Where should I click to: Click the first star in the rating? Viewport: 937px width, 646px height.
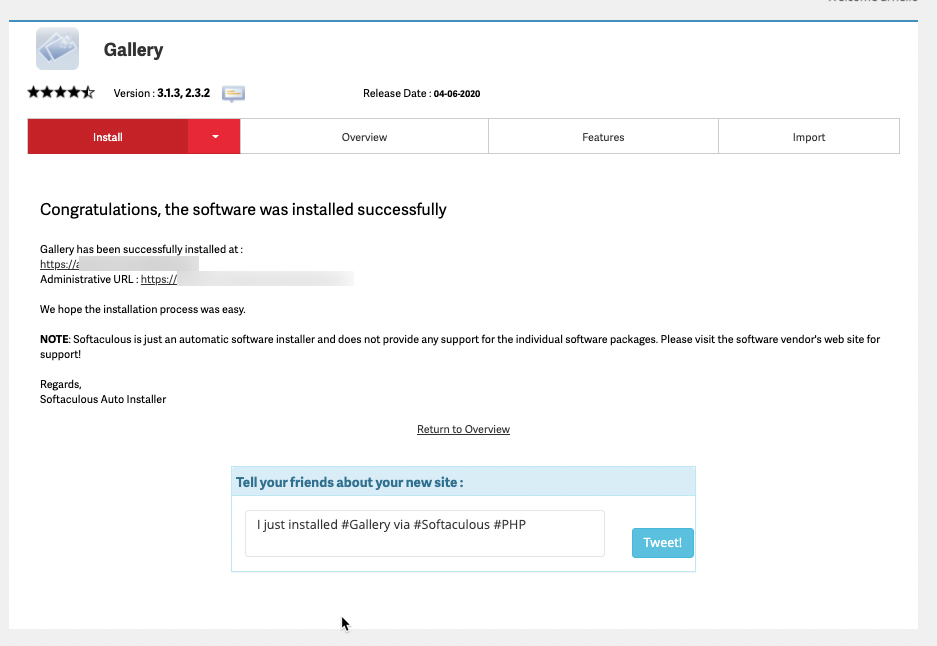[x=33, y=93]
